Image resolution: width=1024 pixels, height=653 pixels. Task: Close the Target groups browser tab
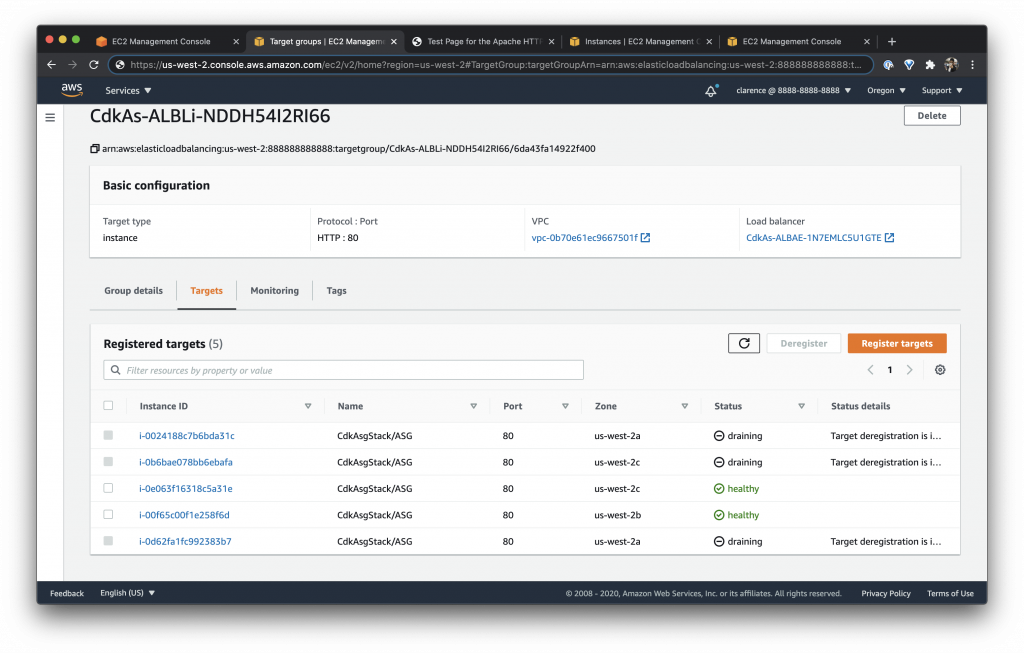click(x=394, y=41)
